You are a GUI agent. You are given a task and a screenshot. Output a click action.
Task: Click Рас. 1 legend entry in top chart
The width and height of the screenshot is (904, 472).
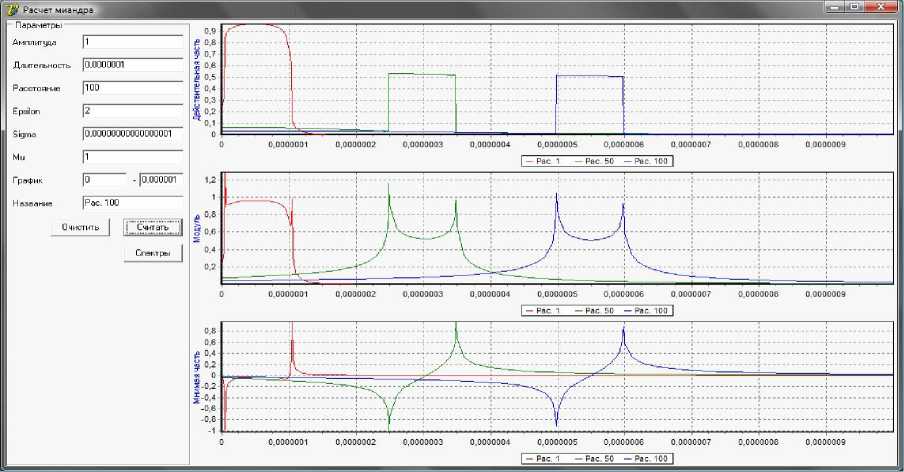pos(538,160)
